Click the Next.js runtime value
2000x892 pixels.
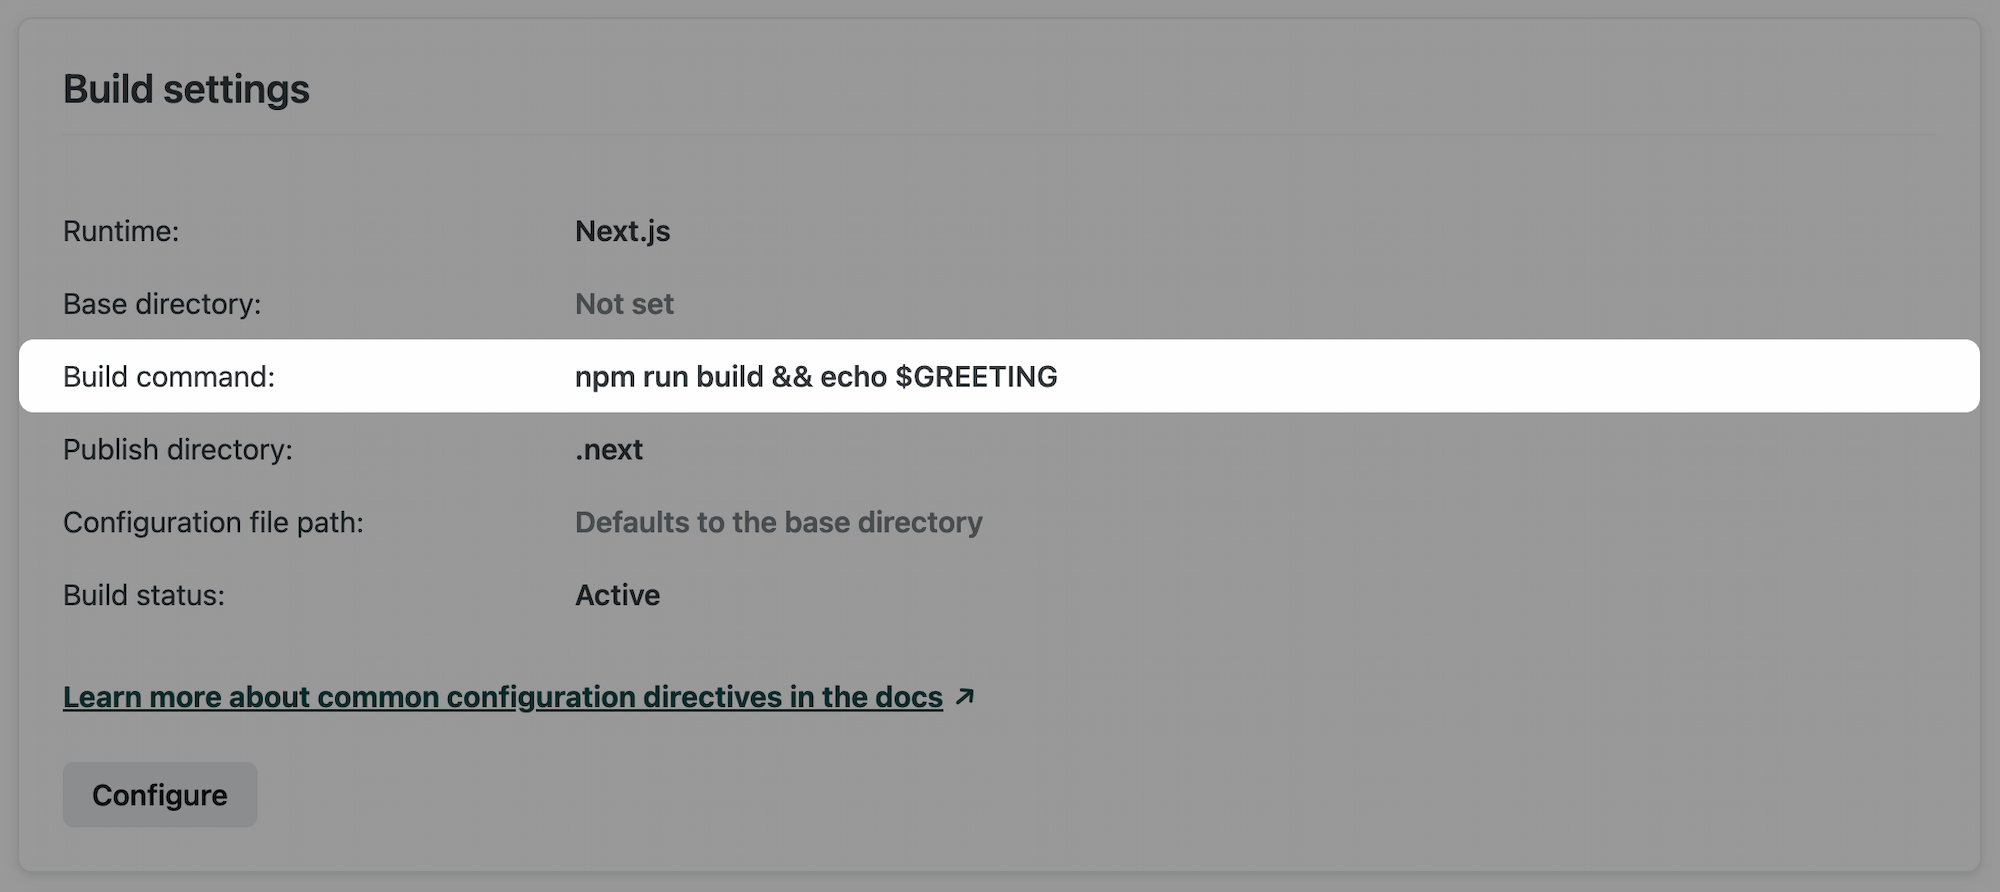click(x=622, y=231)
